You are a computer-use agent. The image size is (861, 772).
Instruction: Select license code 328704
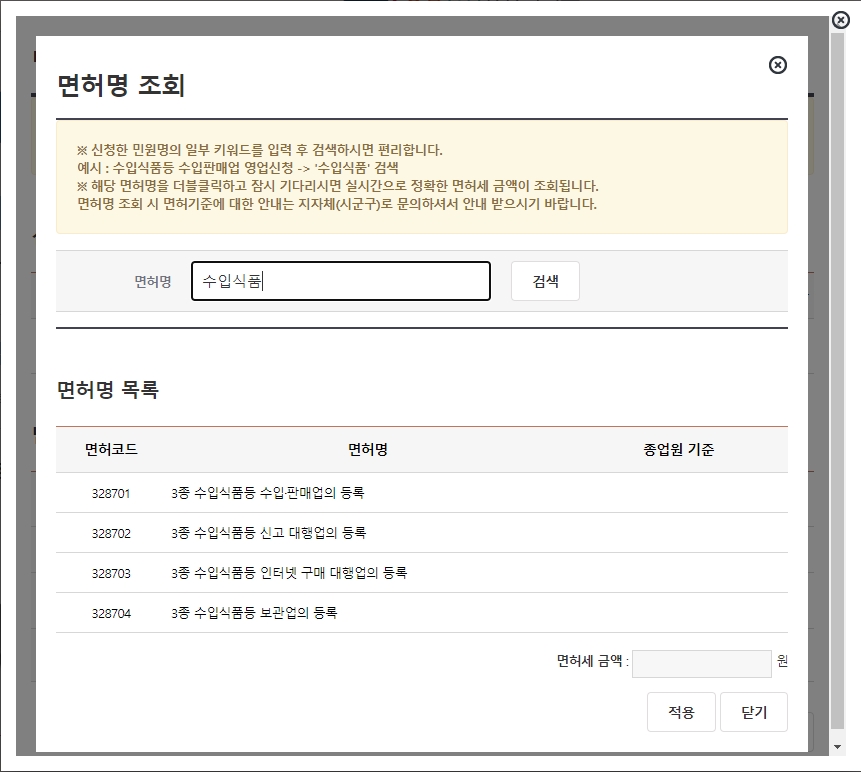[x=111, y=613]
